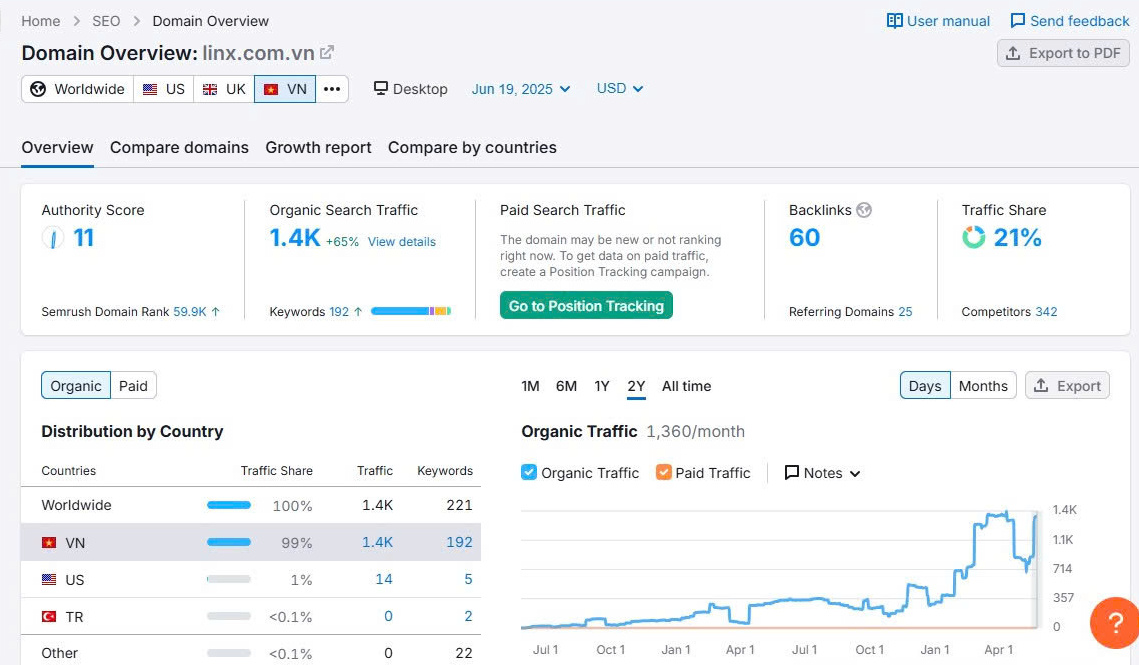Click the Send feedback speech bubble icon

click(1018, 20)
